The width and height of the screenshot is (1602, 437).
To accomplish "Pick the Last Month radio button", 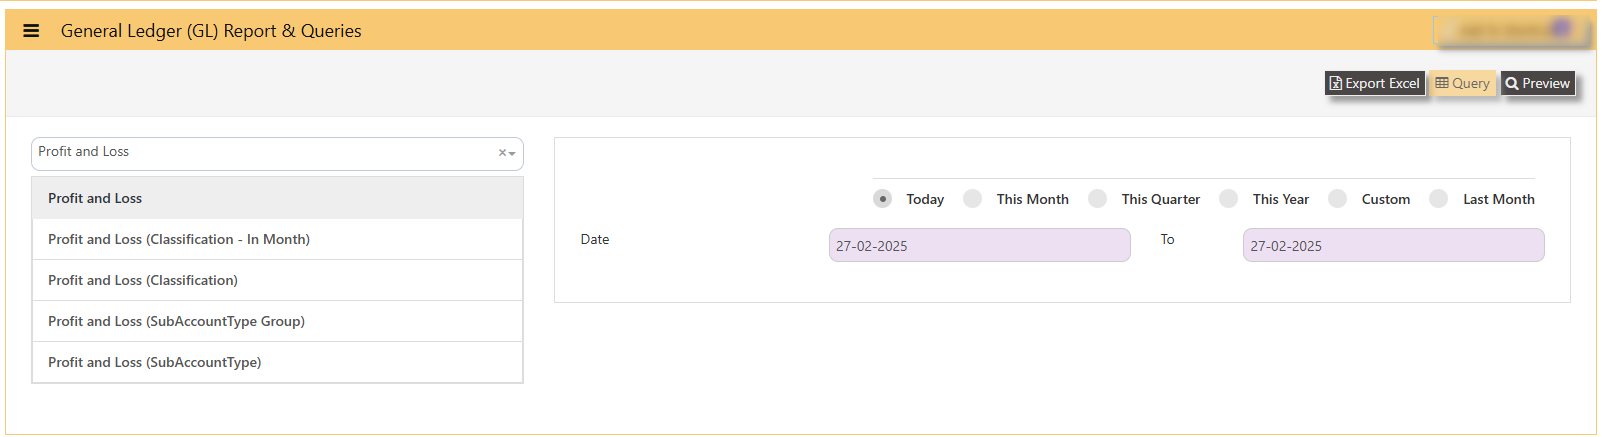I will (x=1438, y=199).
